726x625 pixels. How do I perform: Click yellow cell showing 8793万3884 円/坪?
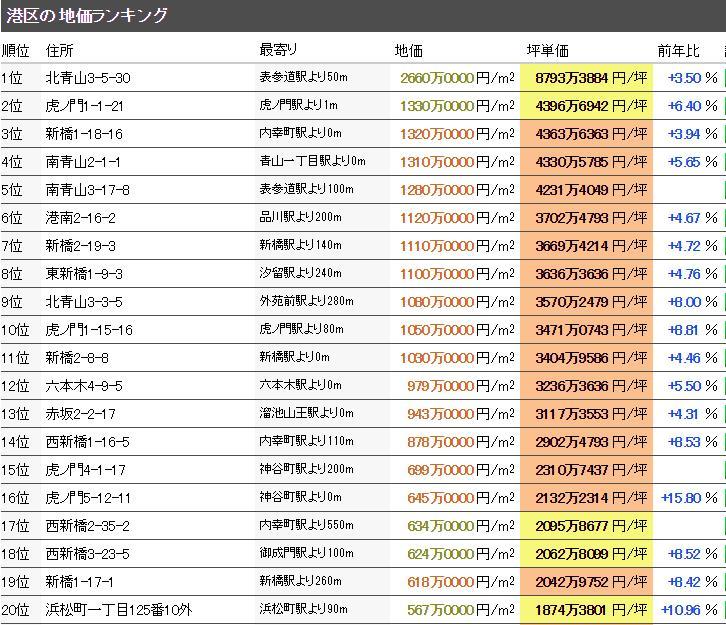point(585,78)
